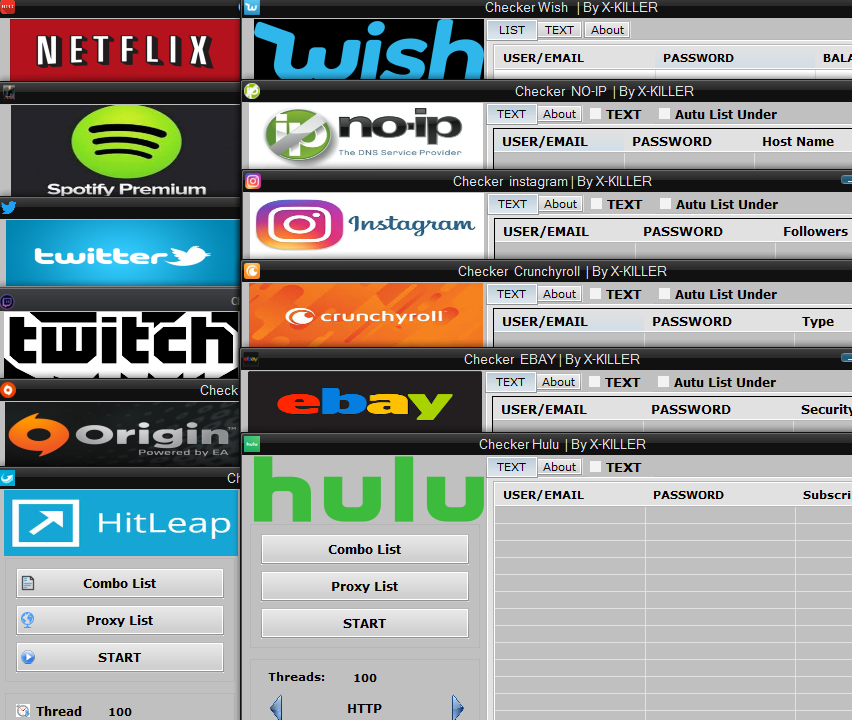Click the Twitter bird title icon
Screen dimensions: 852x720
[x=9, y=208]
